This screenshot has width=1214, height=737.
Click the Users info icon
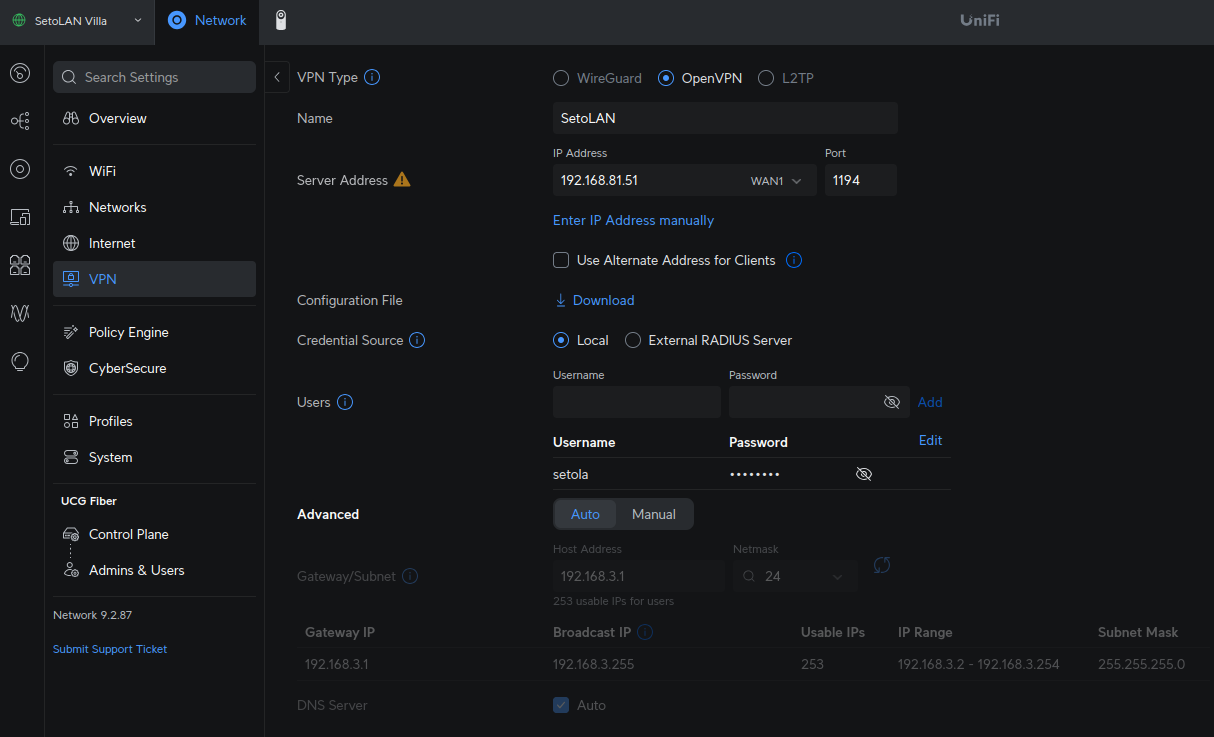[x=345, y=402]
